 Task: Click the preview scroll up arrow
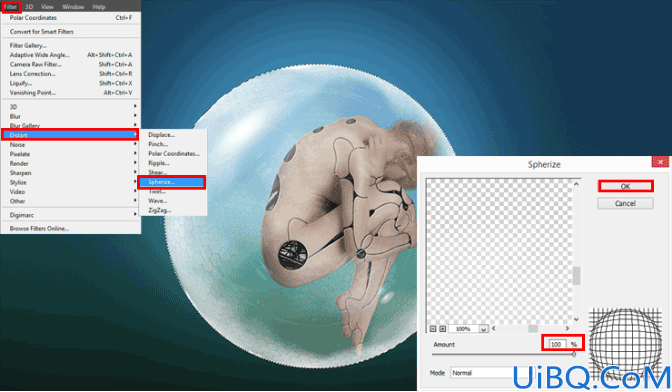point(576,184)
